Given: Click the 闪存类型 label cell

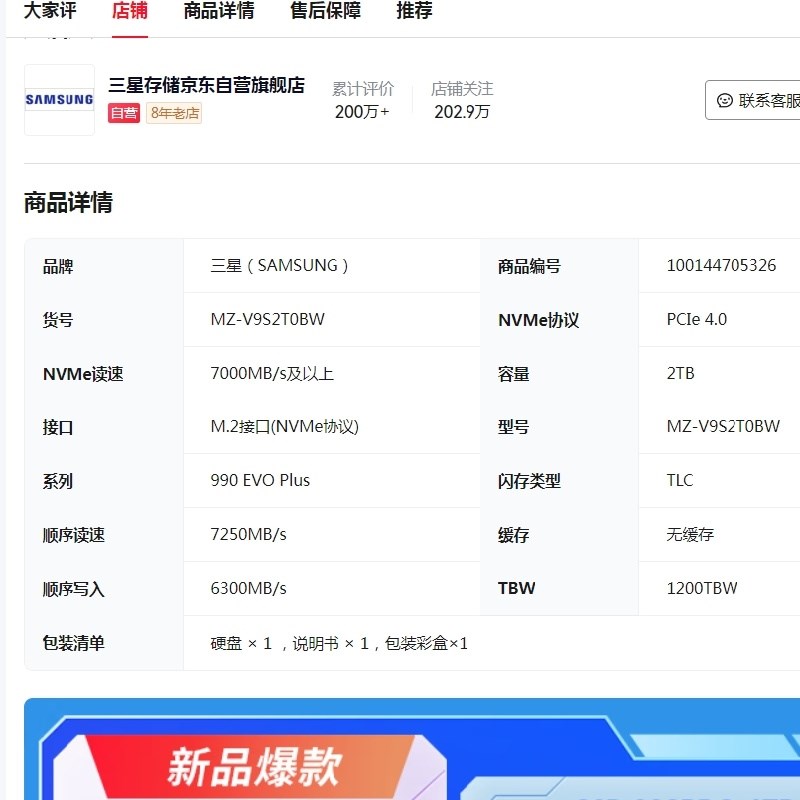Looking at the screenshot, I should tap(559, 481).
